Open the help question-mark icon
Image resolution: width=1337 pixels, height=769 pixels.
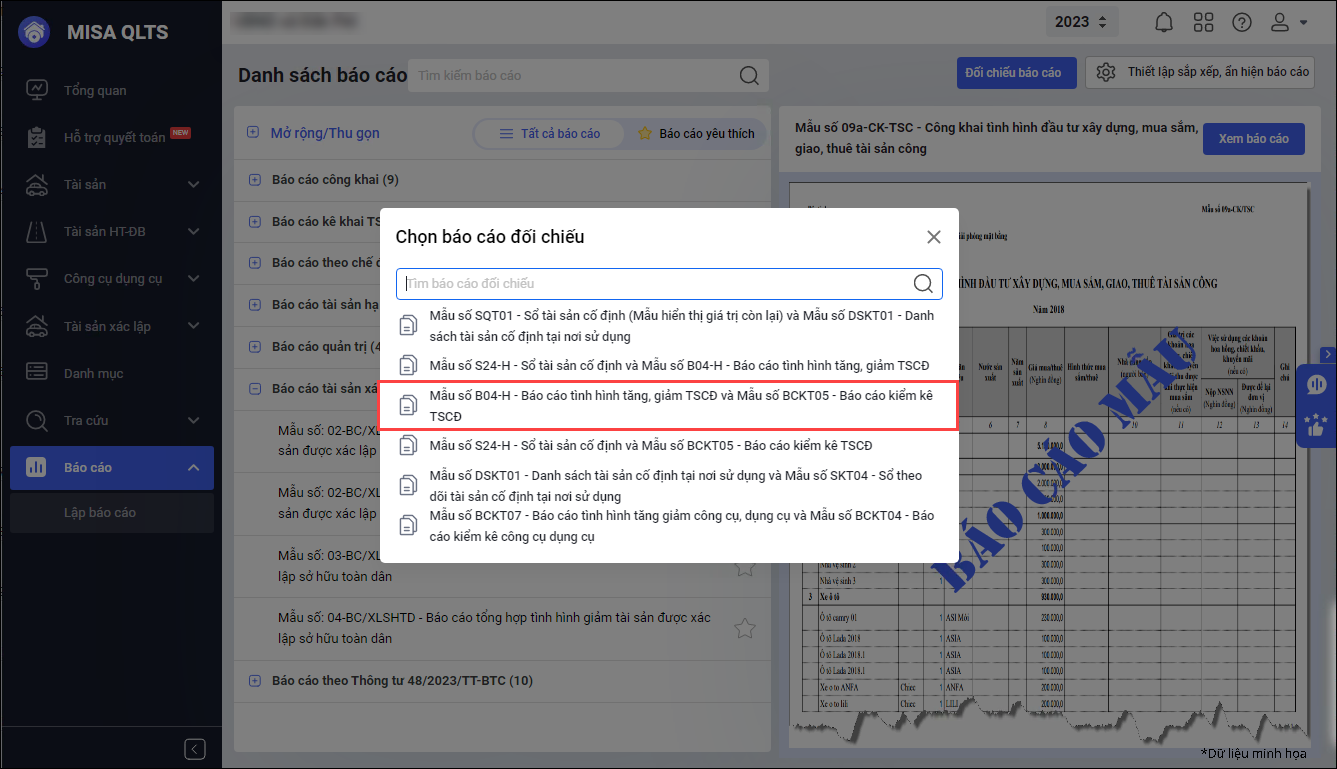pos(1242,22)
